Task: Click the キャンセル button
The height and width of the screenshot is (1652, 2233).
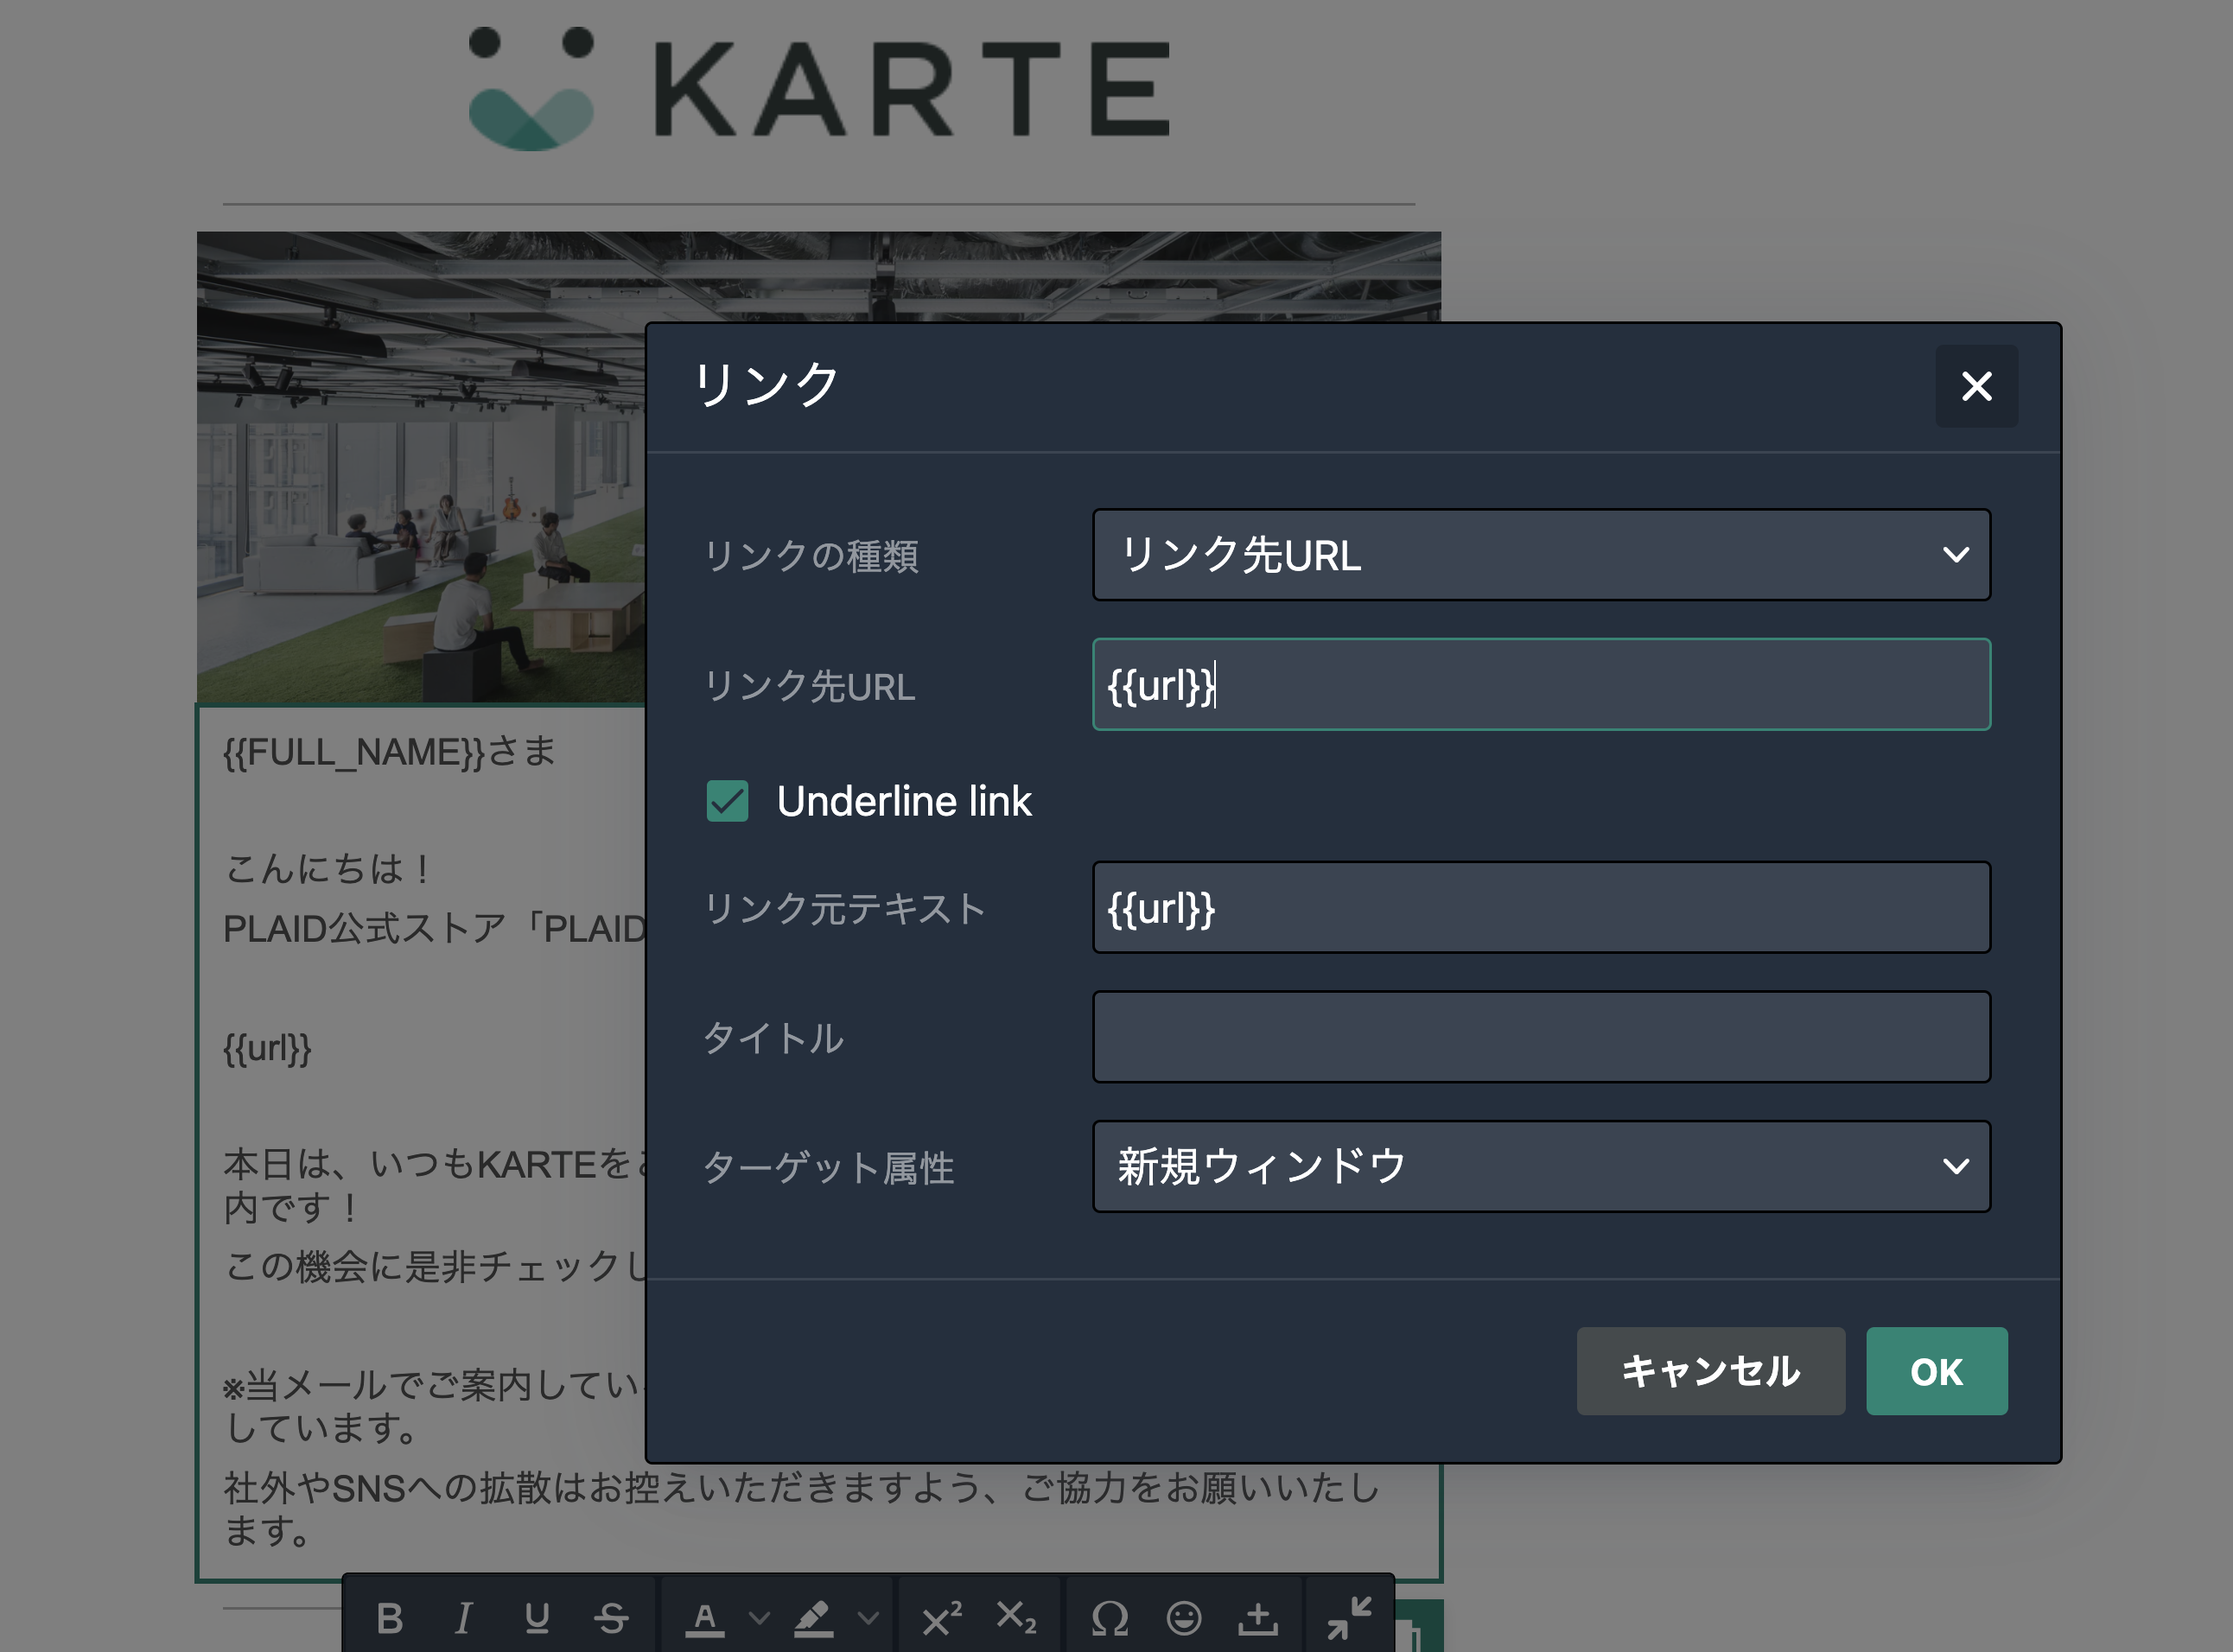Action: (1710, 1371)
